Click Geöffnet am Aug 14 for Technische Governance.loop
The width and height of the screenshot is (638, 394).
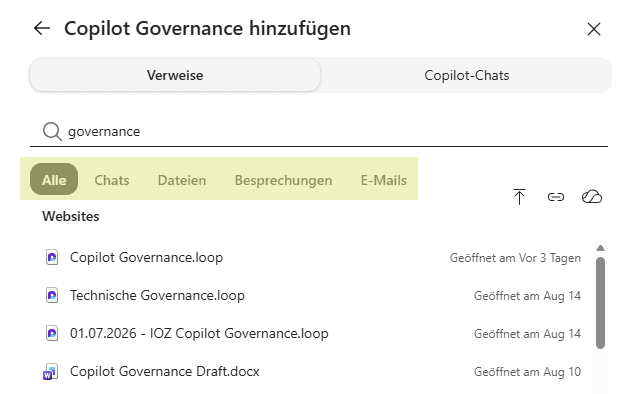click(x=527, y=296)
